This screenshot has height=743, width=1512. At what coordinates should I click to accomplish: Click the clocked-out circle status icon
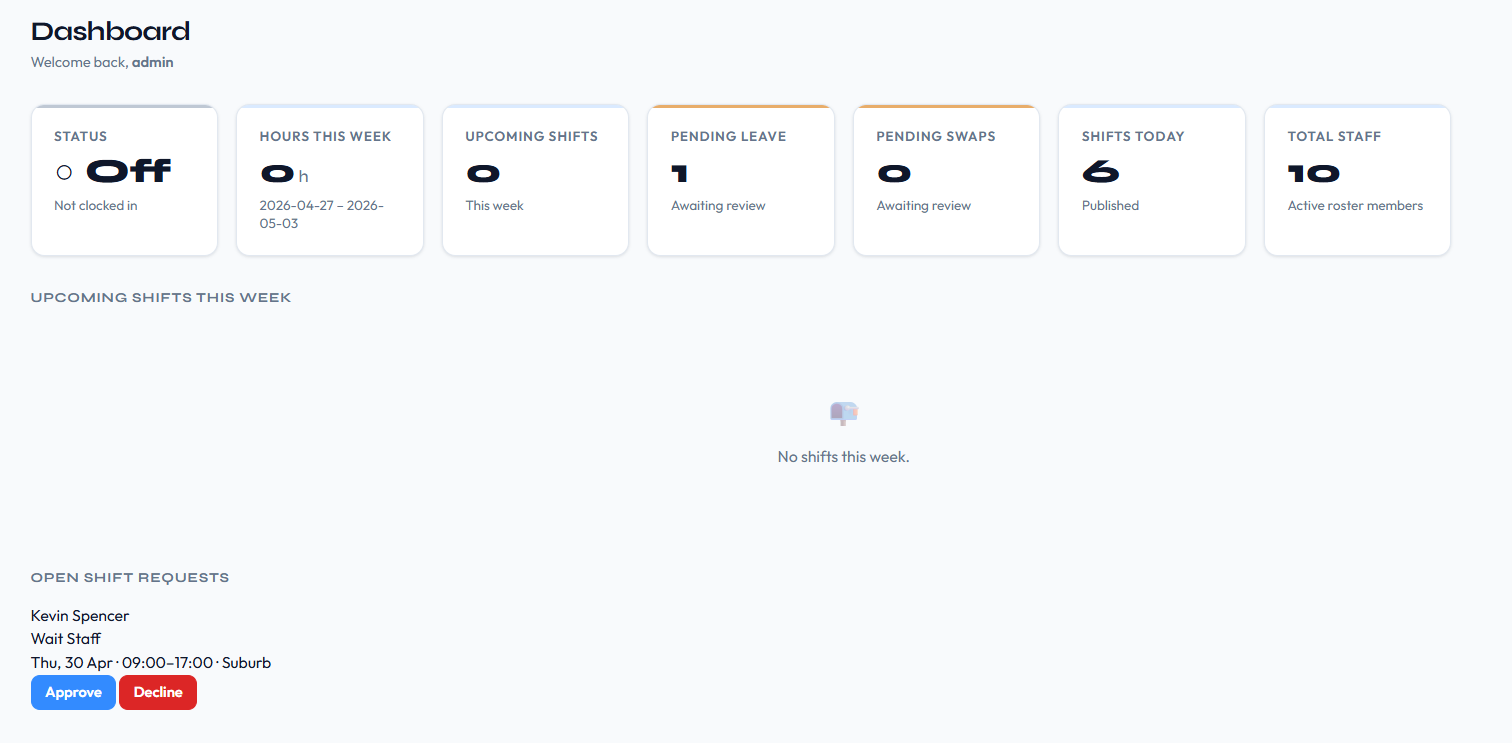tap(64, 172)
